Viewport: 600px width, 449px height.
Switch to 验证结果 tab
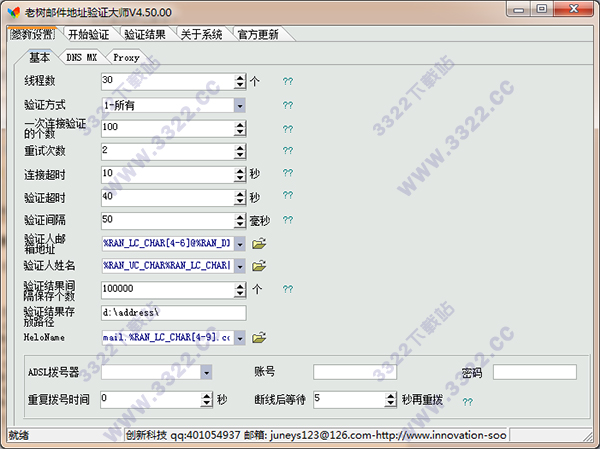(x=145, y=34)
